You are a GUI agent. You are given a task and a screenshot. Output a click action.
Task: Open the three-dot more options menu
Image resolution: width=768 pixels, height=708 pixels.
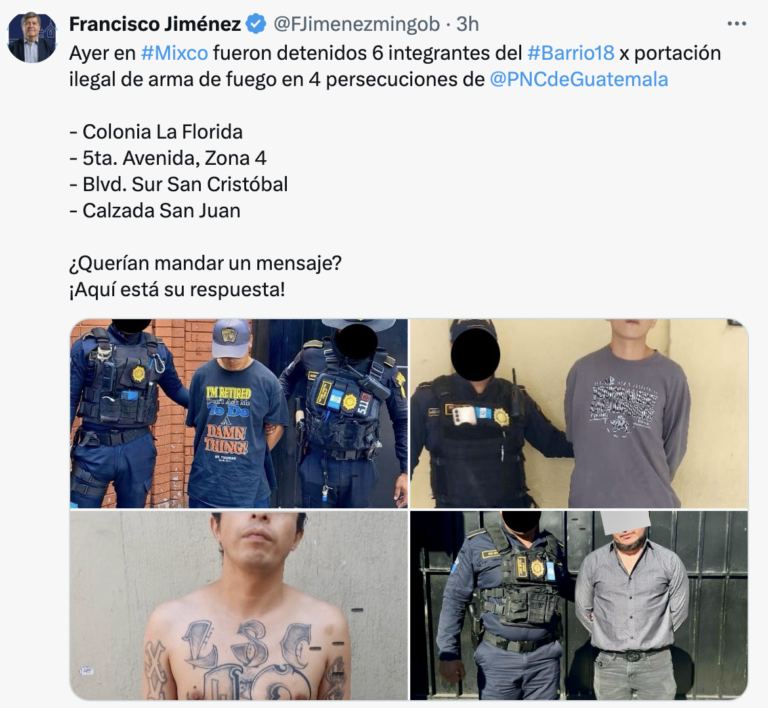click(736, 24)
